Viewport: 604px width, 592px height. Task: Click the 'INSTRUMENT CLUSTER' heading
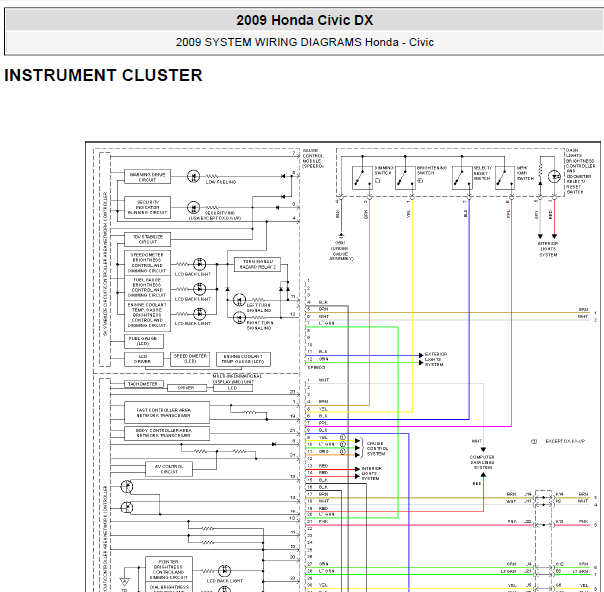(103, 75)
